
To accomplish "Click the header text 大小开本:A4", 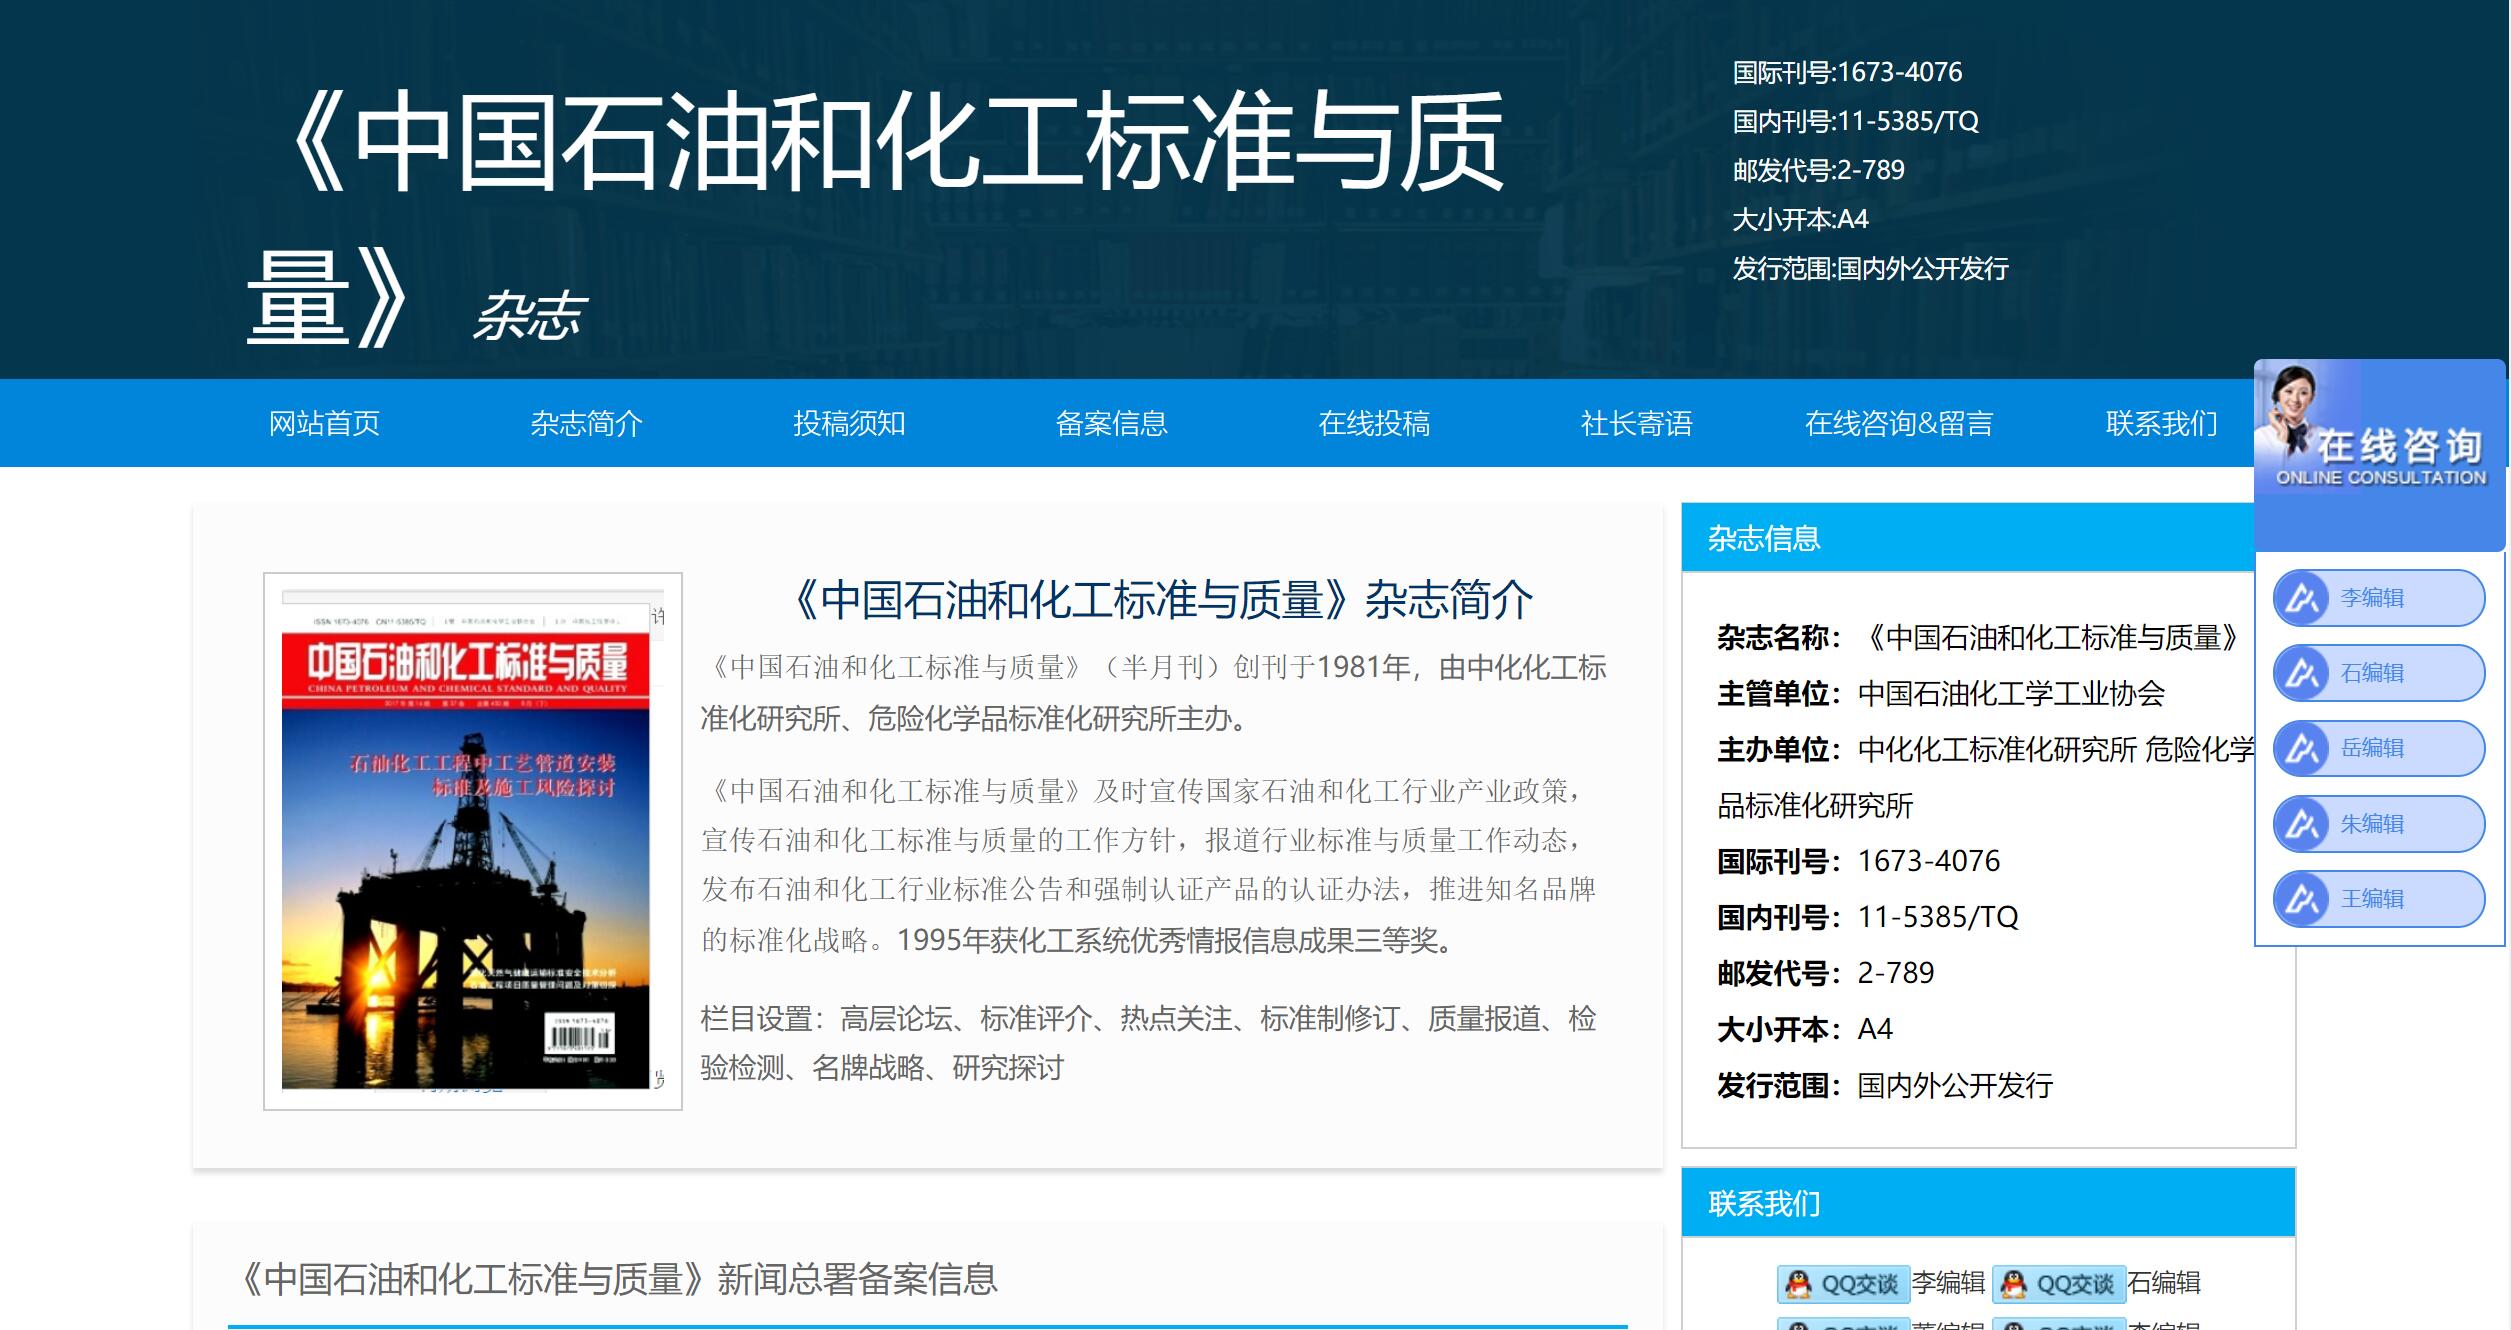I will click(x=1800, y=219).
